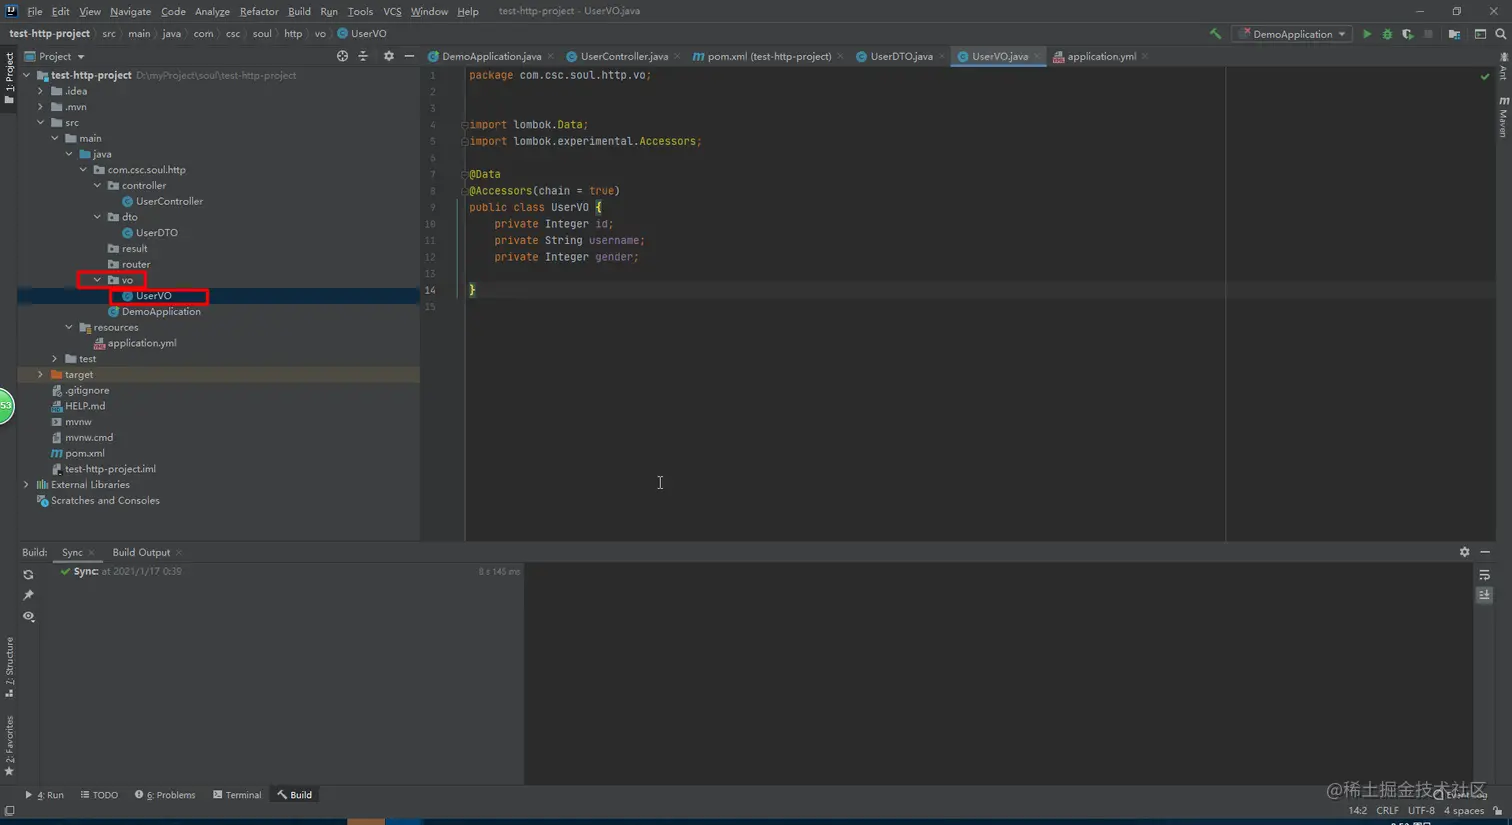This screenshot has width=1512, height=825.
Task: Toggle the eye view filter in Build panel
Action: 28,617
